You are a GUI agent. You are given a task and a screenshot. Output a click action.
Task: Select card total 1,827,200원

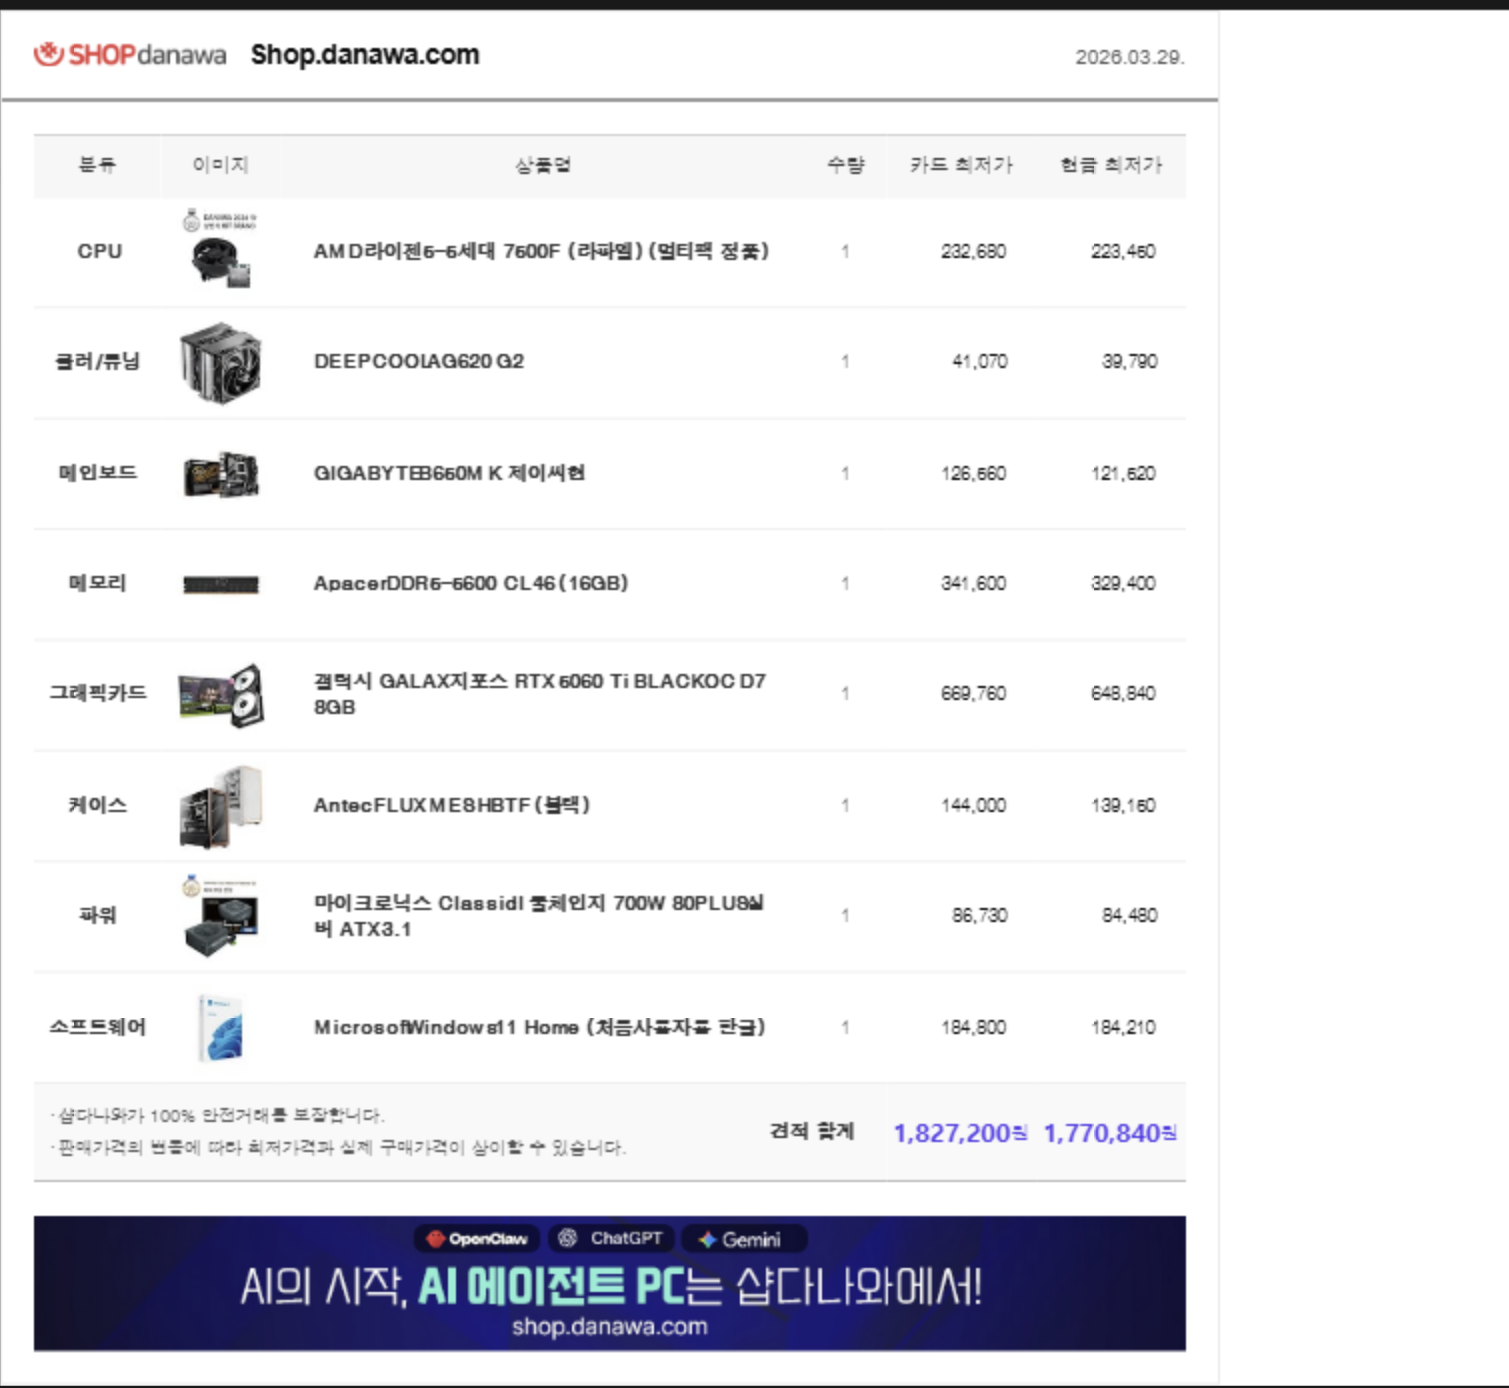960,1133
